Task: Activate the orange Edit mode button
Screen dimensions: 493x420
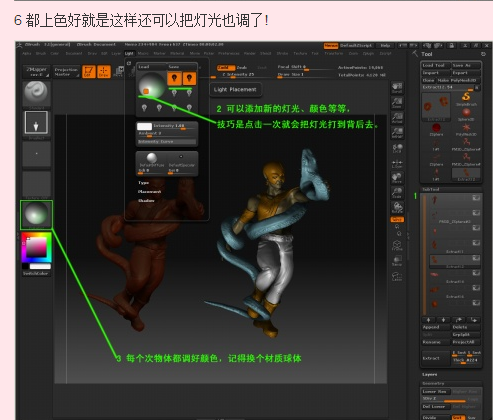Action: click(x=89, y=72)
